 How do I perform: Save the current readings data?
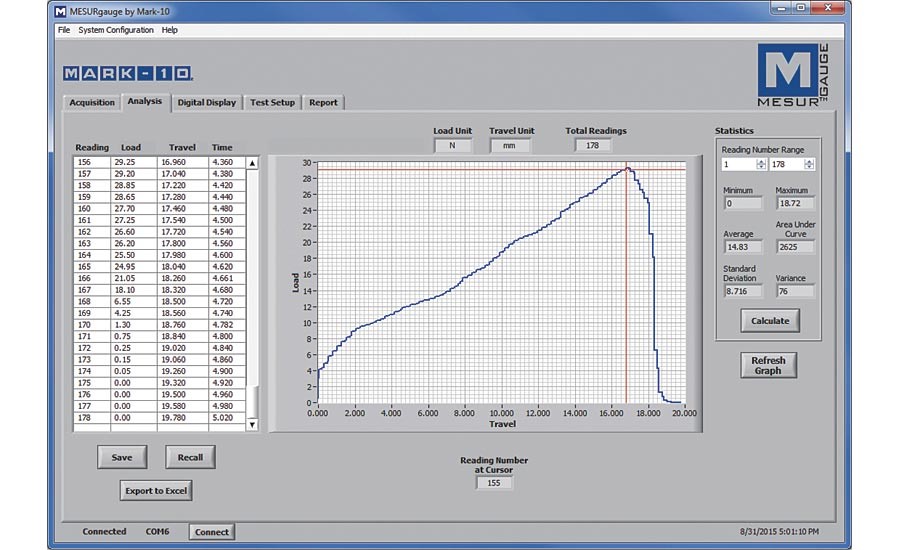point(122,457)
